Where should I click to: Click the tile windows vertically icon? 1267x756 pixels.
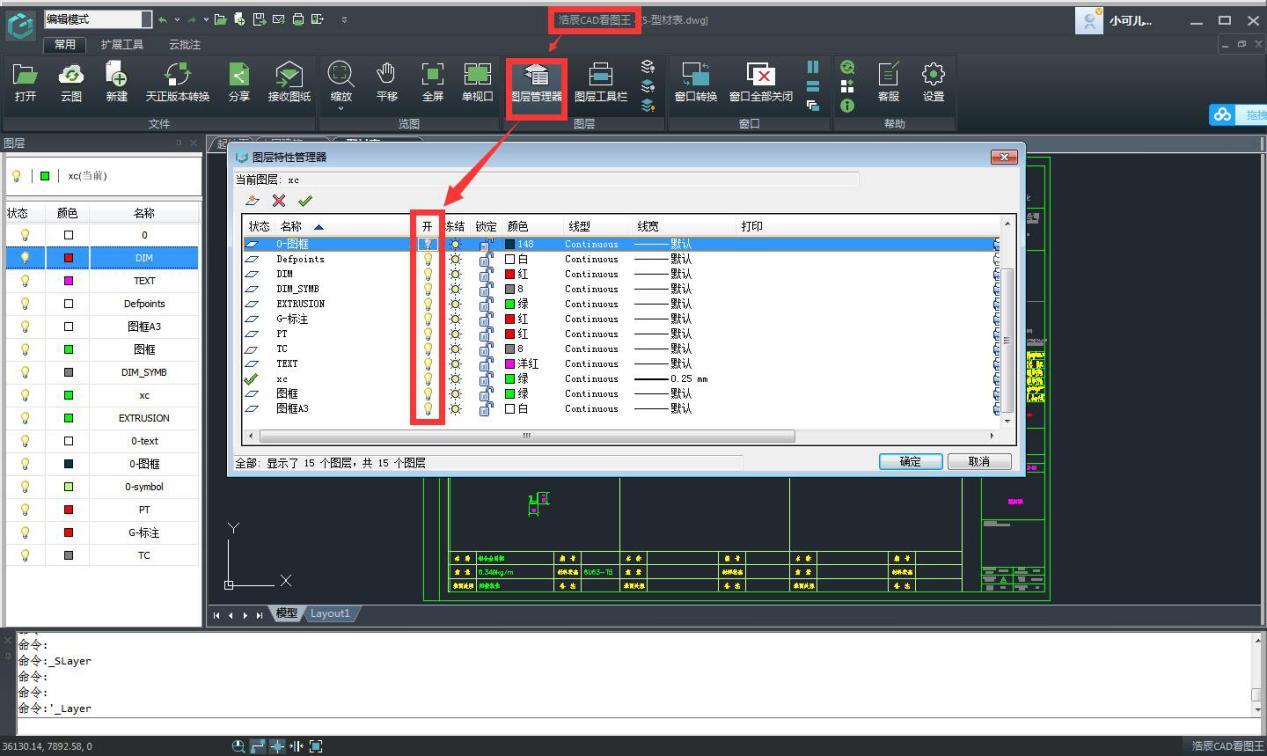tap(813, 67)
